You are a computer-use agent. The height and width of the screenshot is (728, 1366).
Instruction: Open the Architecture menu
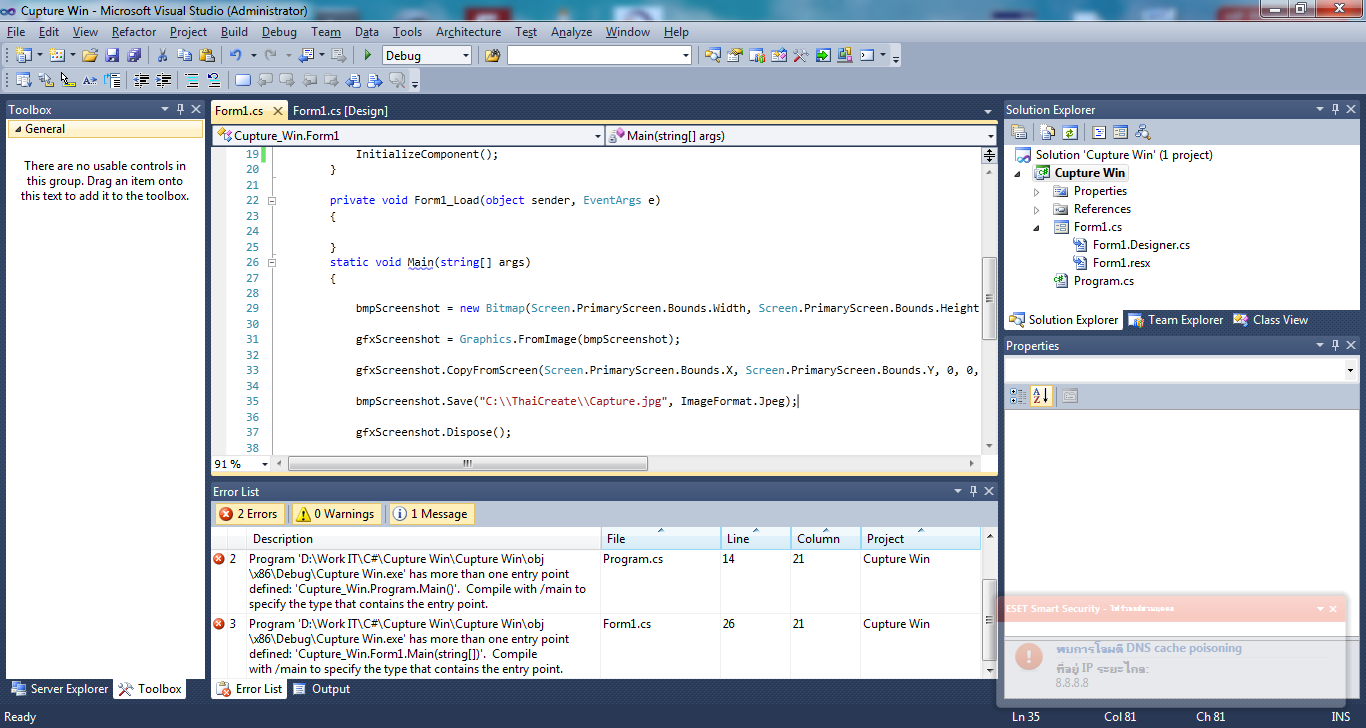click(x=468, y=32)
